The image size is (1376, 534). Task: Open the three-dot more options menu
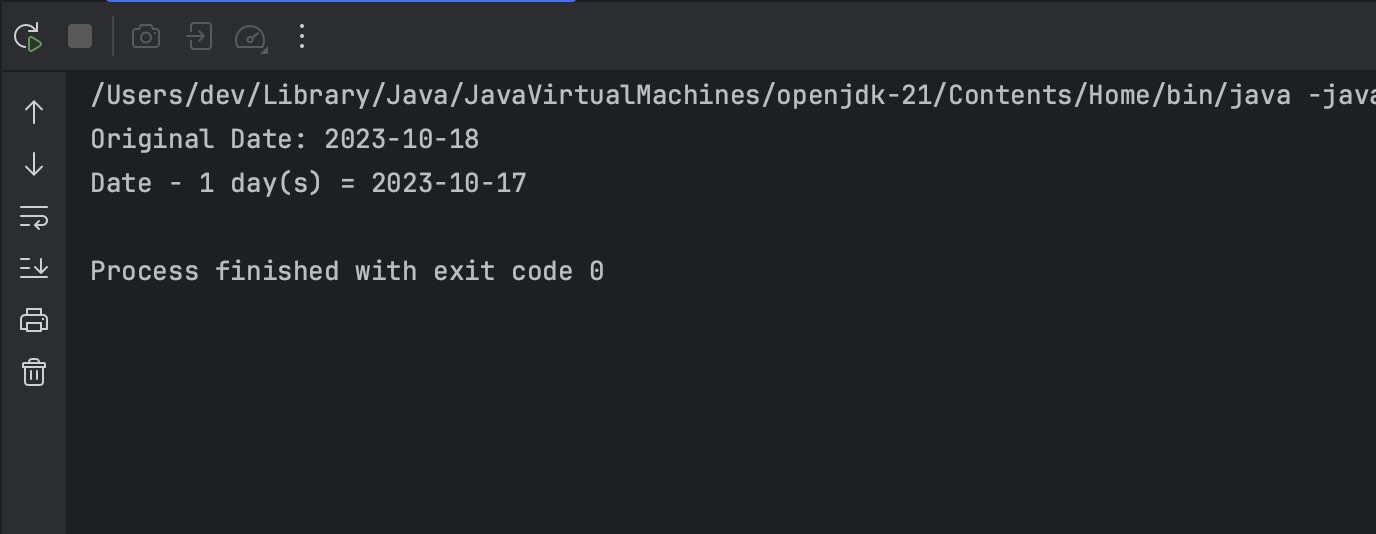pos(302,38)
